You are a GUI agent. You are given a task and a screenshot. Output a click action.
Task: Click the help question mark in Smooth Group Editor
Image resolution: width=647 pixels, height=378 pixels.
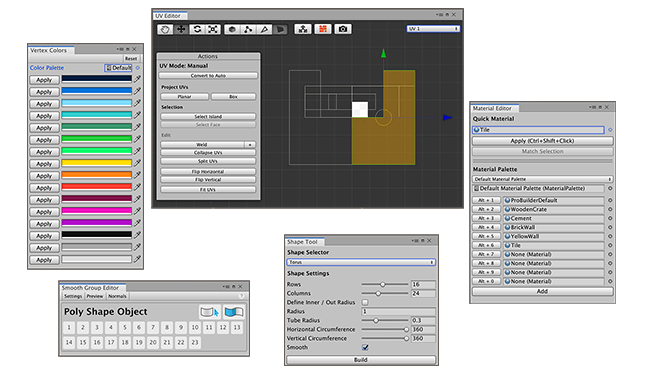pos(242,296)
